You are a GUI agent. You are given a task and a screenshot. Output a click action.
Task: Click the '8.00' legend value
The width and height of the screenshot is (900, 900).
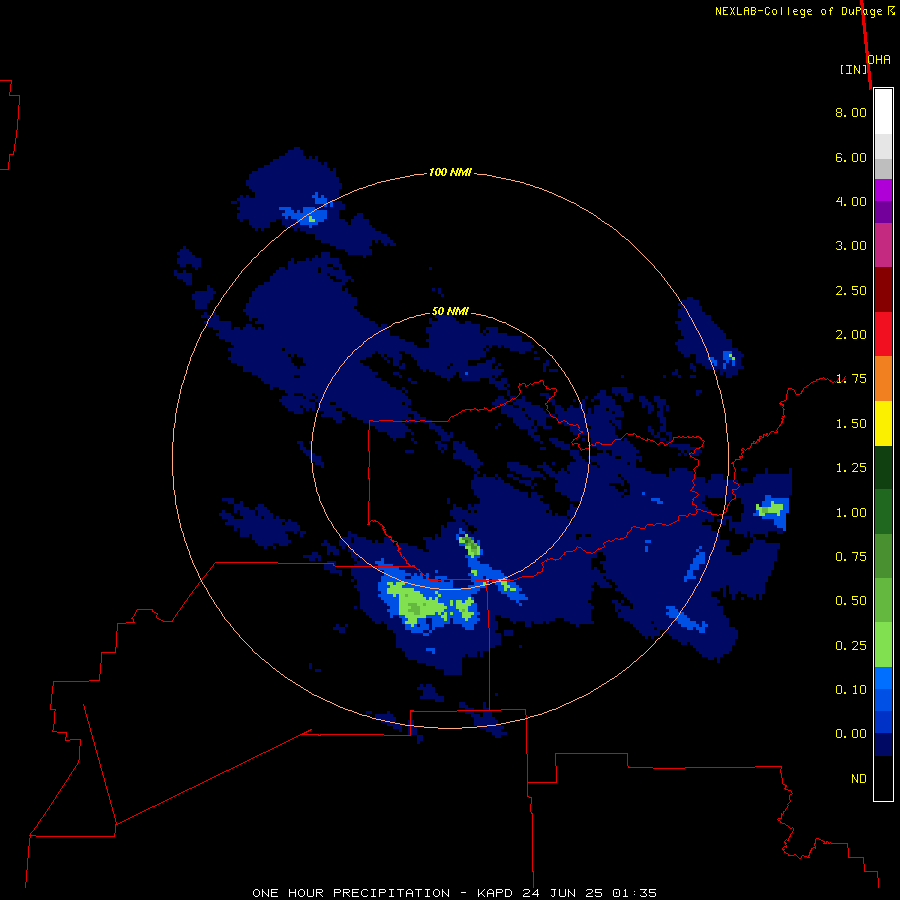point(851,112)
